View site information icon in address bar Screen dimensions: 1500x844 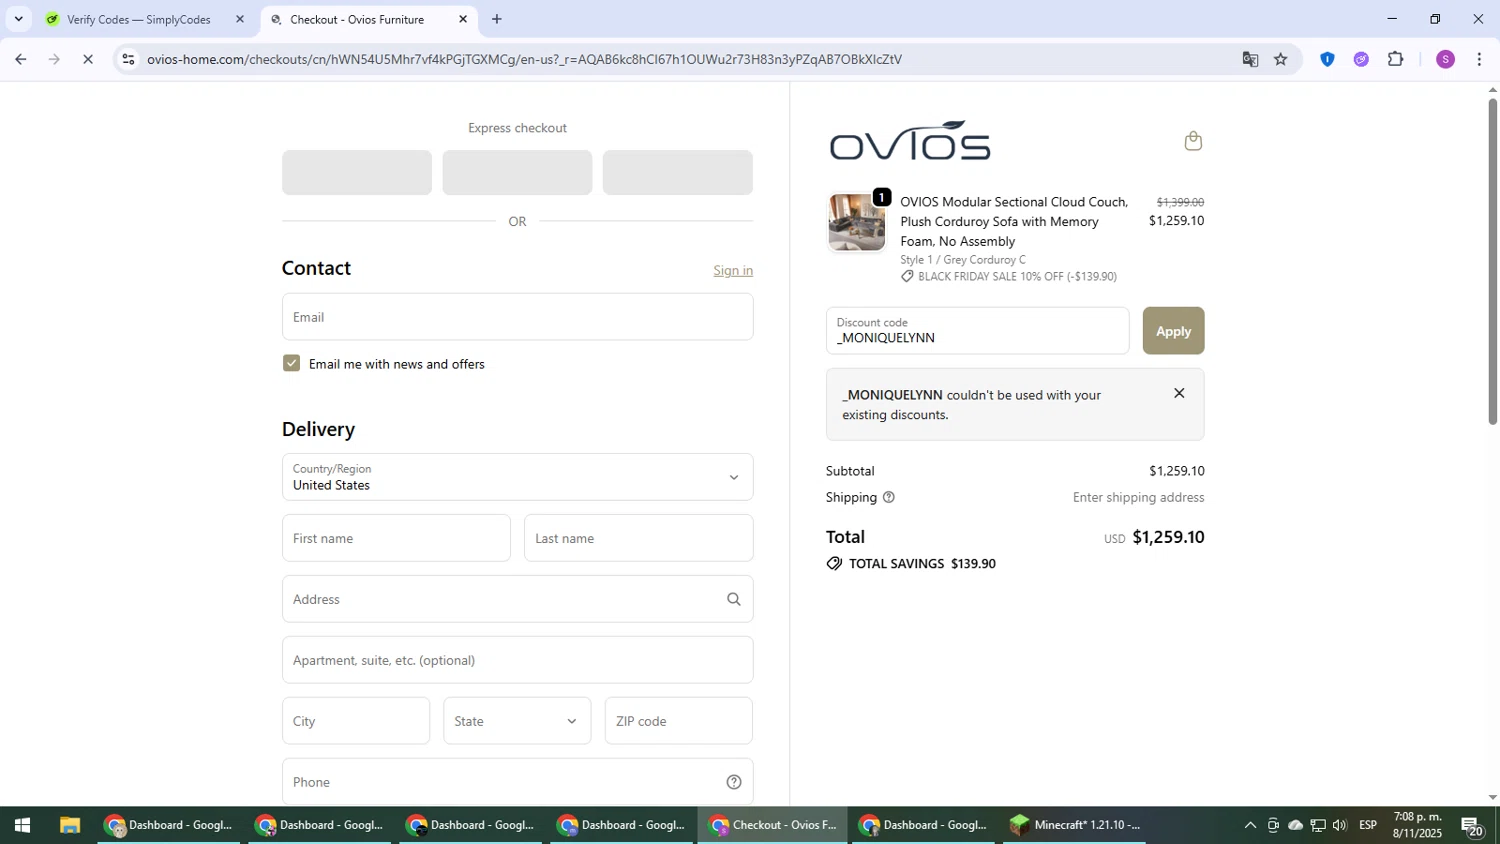tap(128, 59)
